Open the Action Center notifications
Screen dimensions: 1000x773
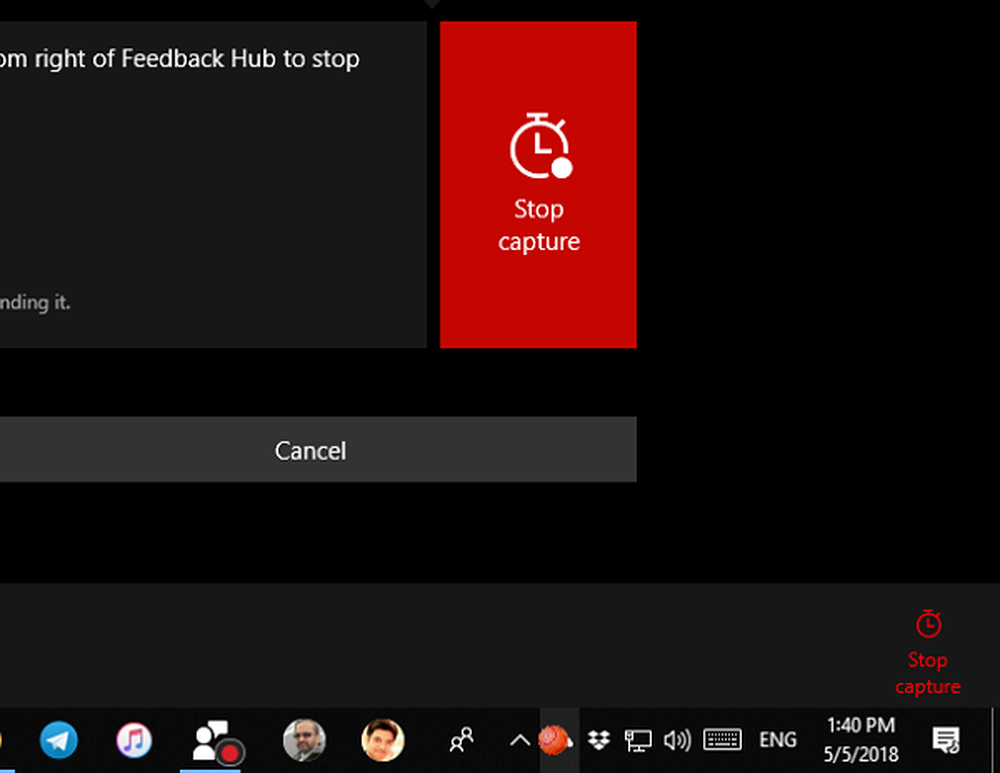click(945, 740)
